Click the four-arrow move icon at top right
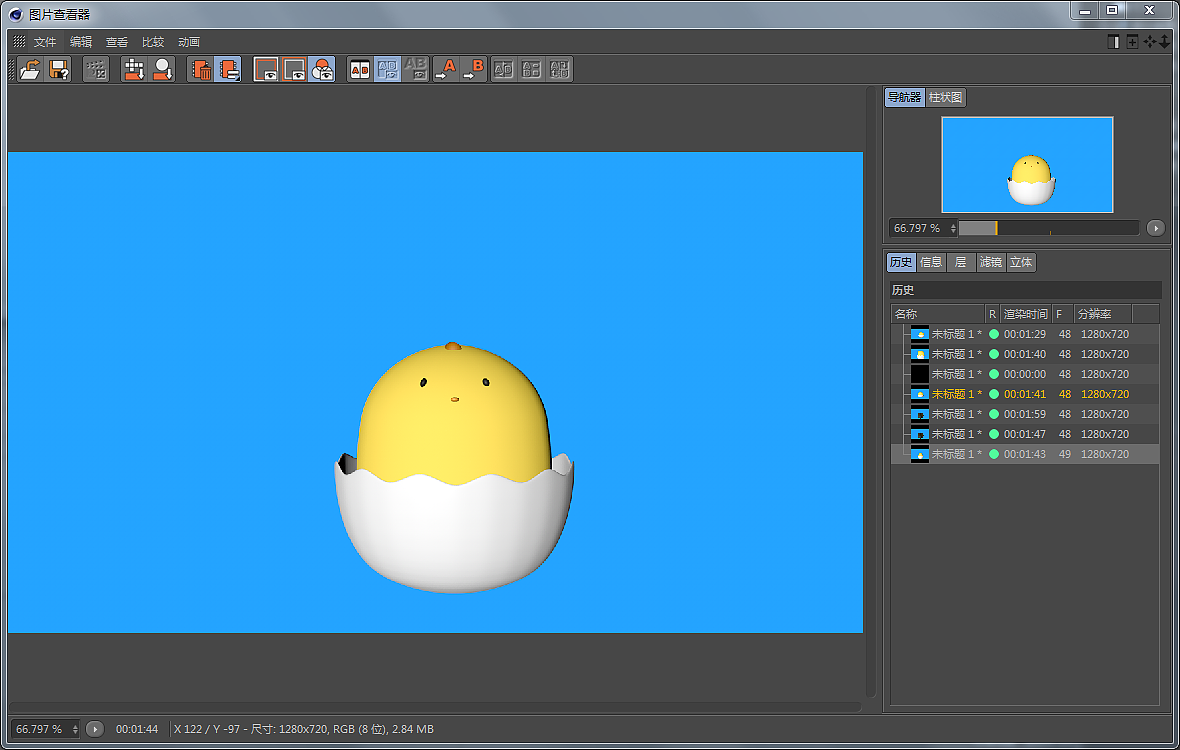Screen dimensions: 1180x750 point(1149,42)
